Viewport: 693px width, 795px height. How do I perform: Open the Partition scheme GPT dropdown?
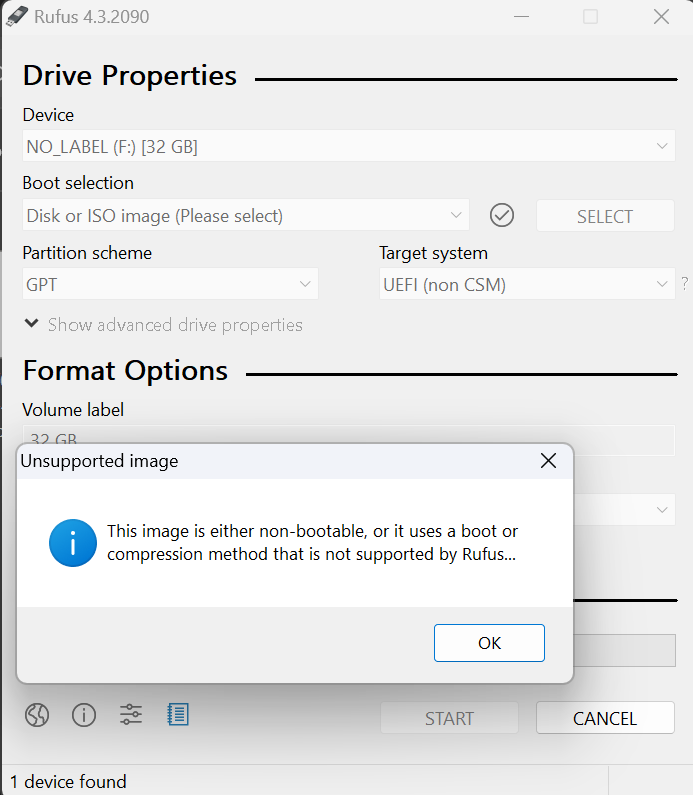170,284
